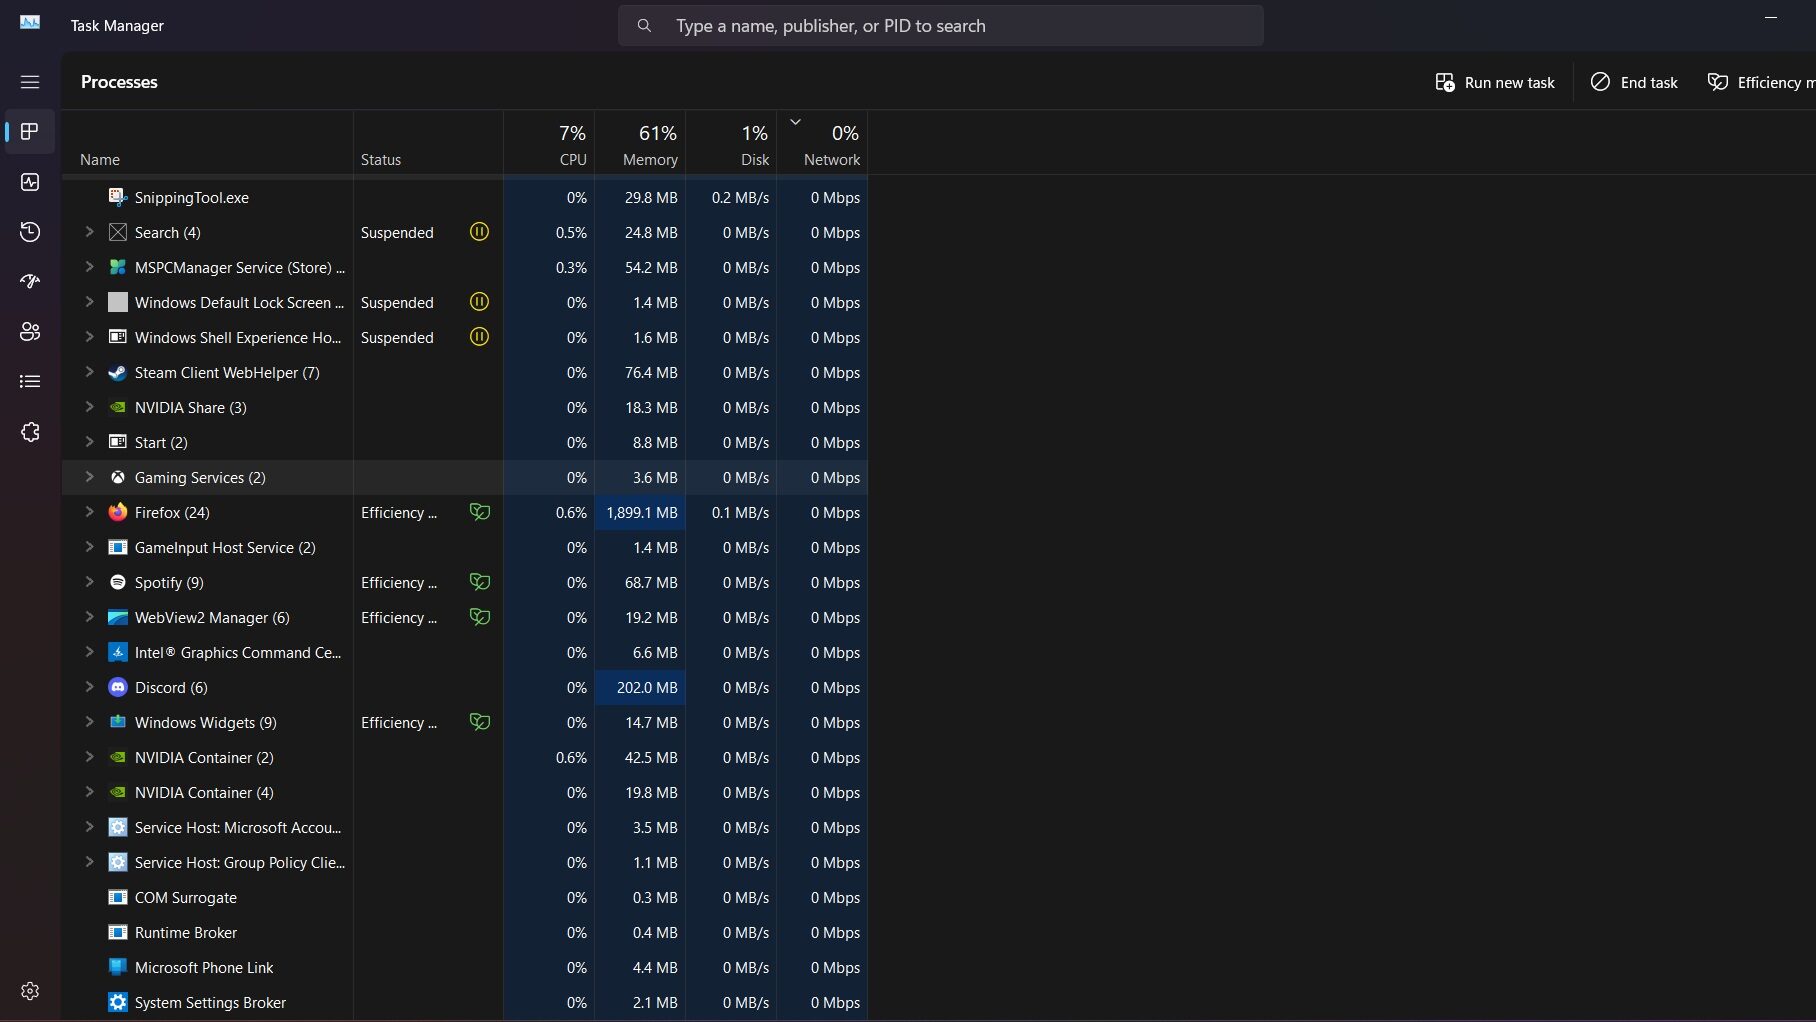
Task: Sort processes by CPU column
Action: 549,143
